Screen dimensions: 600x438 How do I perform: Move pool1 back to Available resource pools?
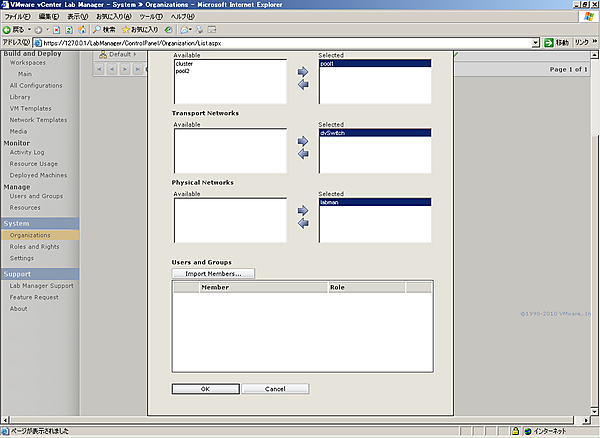point(303,85)
